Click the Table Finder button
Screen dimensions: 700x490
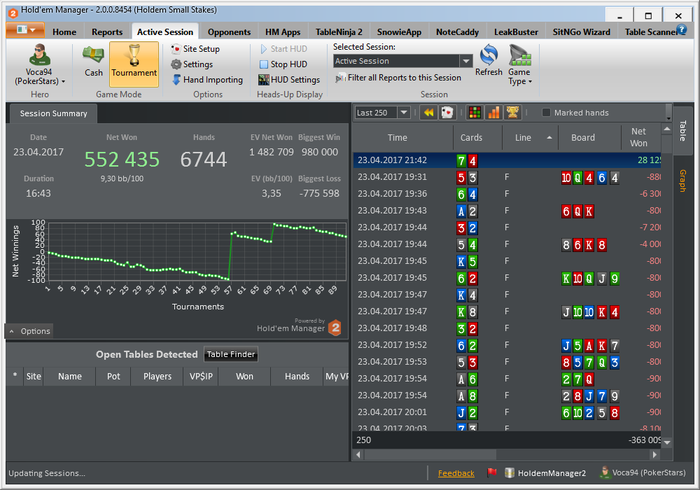(x=231, y=354)
